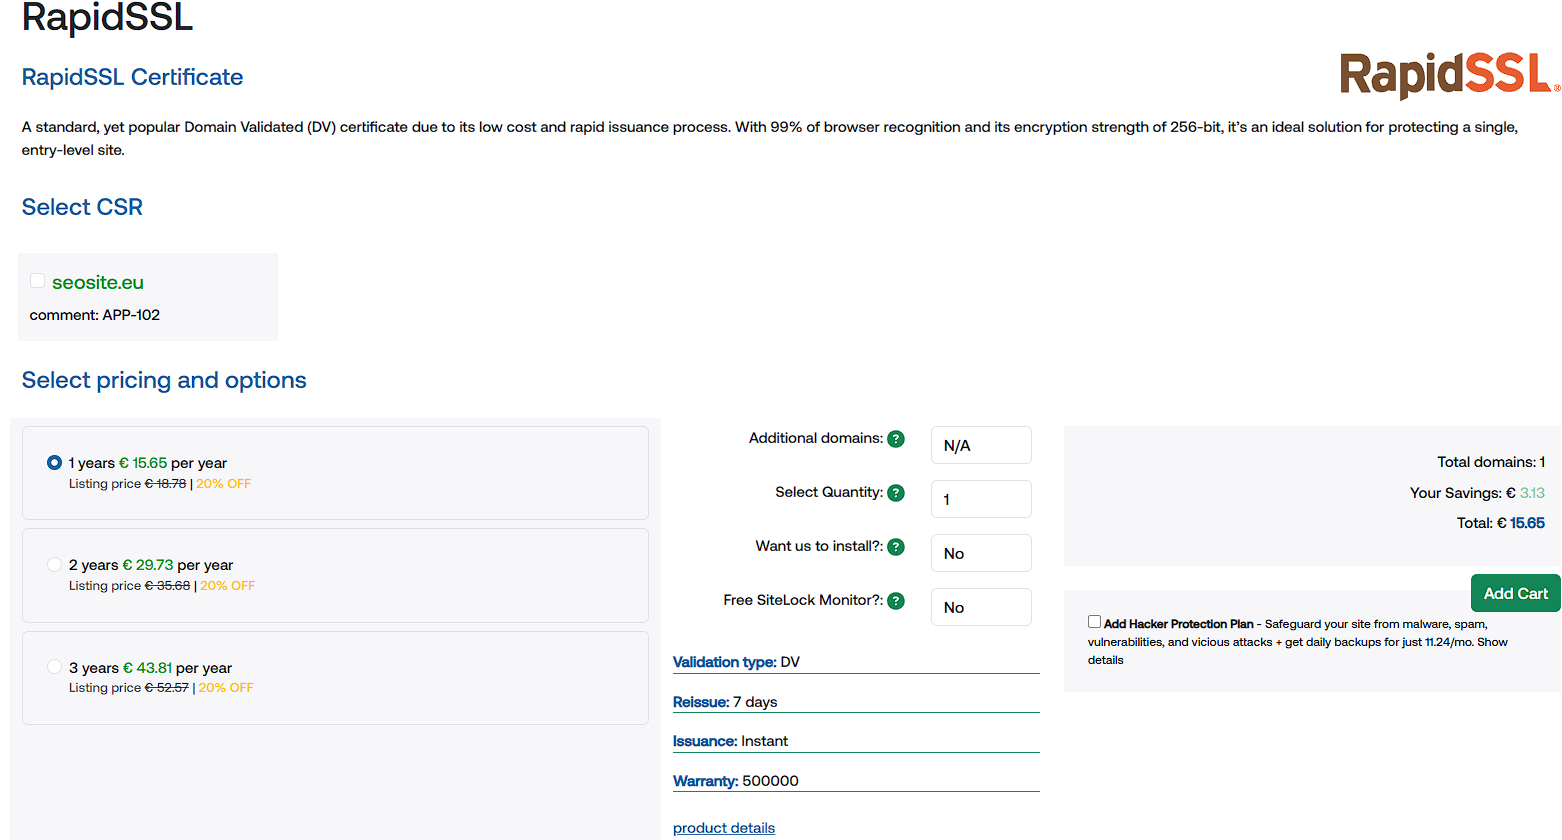1562x840 pixels.
Task: Select the 1 years pricing option
Action: click(x=54, y=463)
